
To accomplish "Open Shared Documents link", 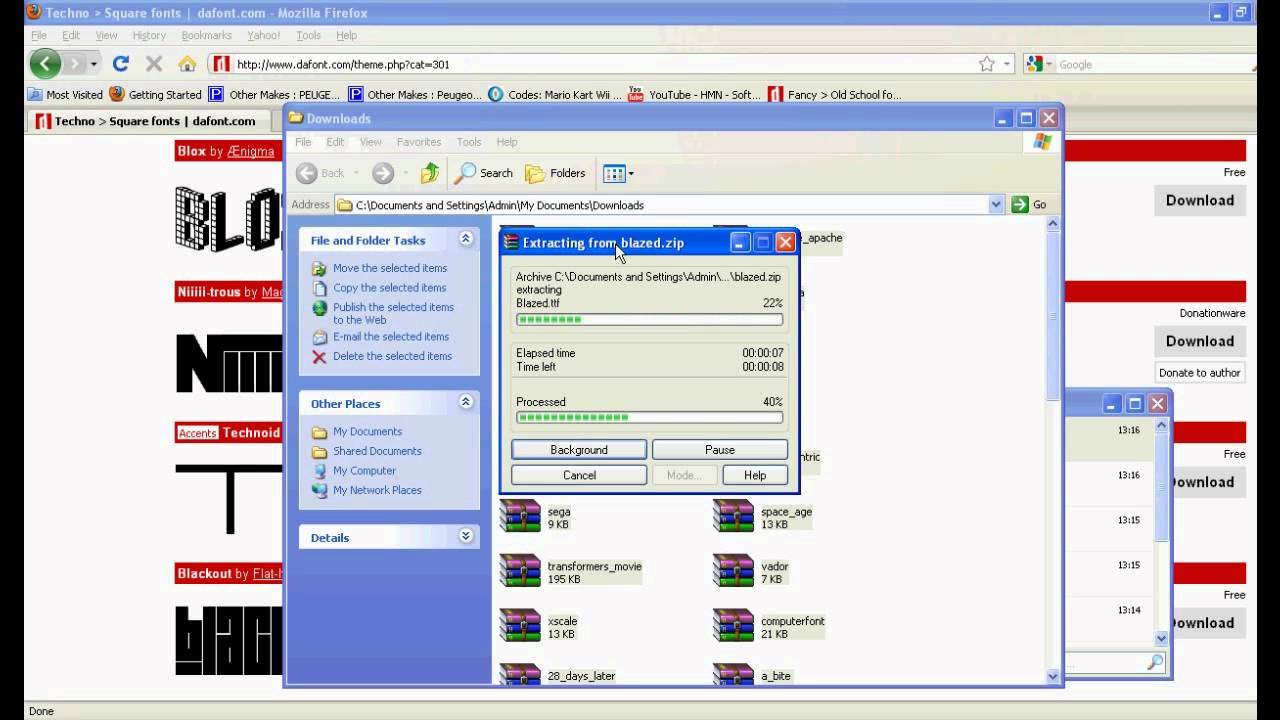I will (377, 451).
